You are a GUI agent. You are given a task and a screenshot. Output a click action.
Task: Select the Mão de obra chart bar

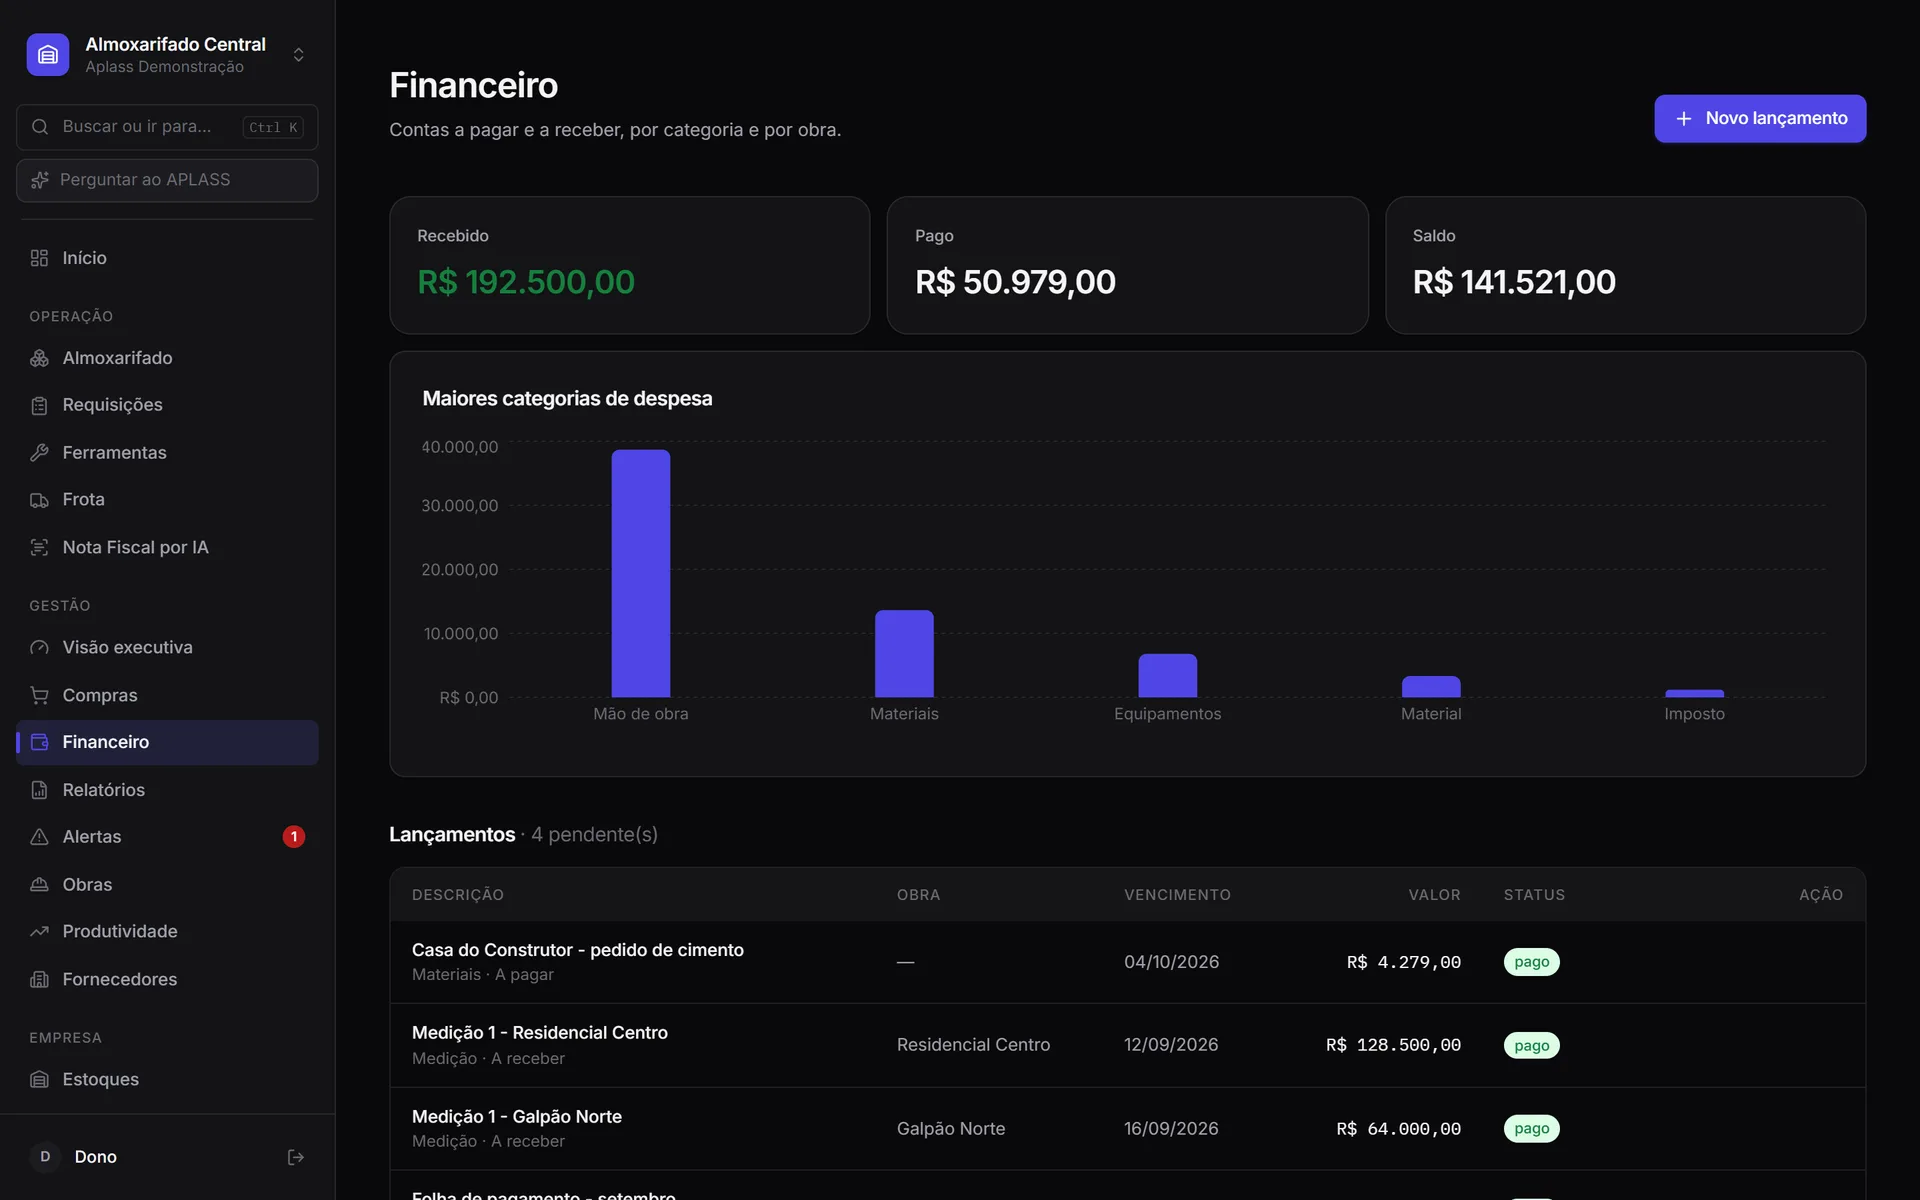(x=641, y=573)
